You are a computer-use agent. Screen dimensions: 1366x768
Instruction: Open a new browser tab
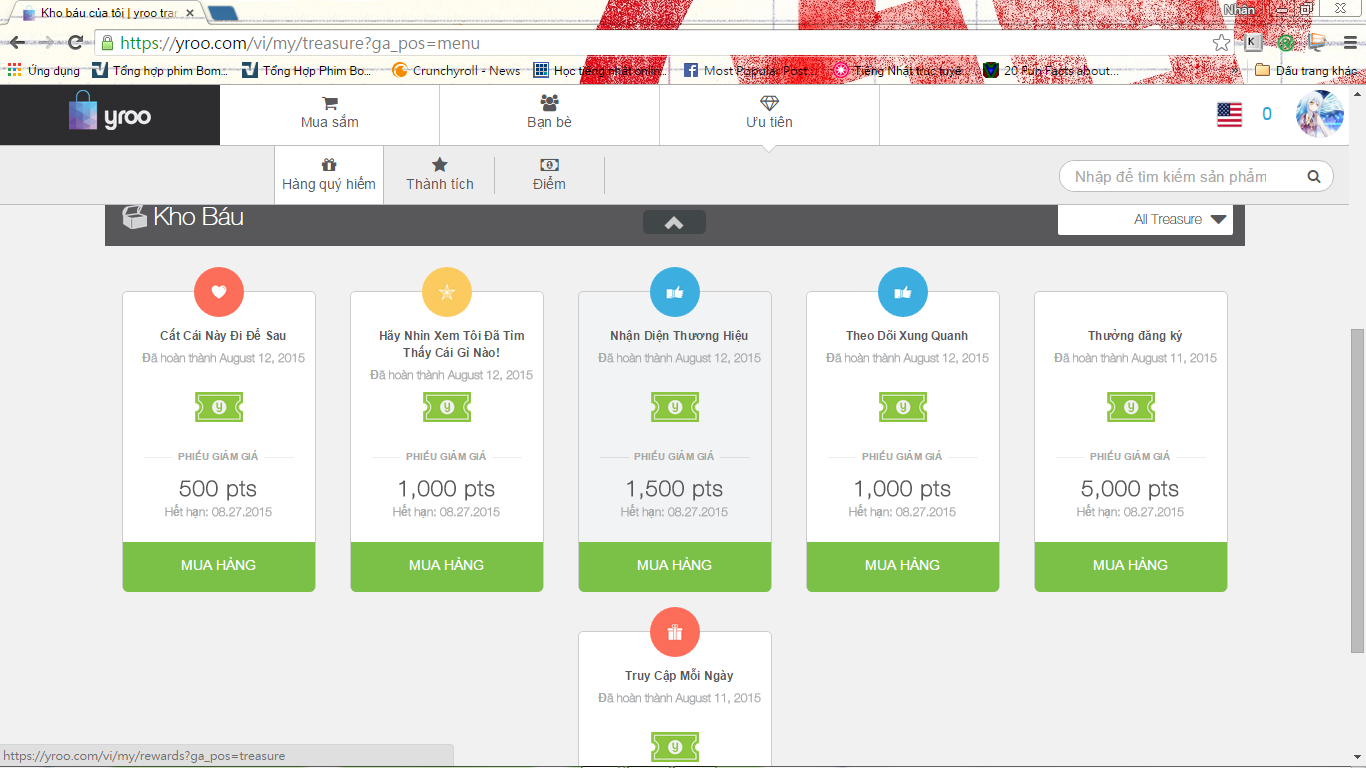pos(223,13)
